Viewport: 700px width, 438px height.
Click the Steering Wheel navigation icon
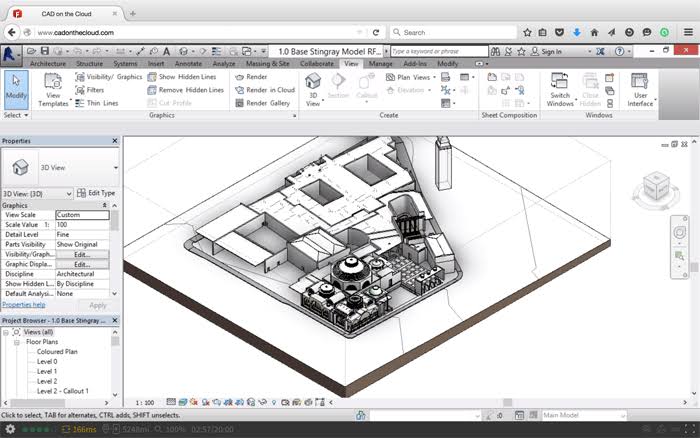[679, 233]
